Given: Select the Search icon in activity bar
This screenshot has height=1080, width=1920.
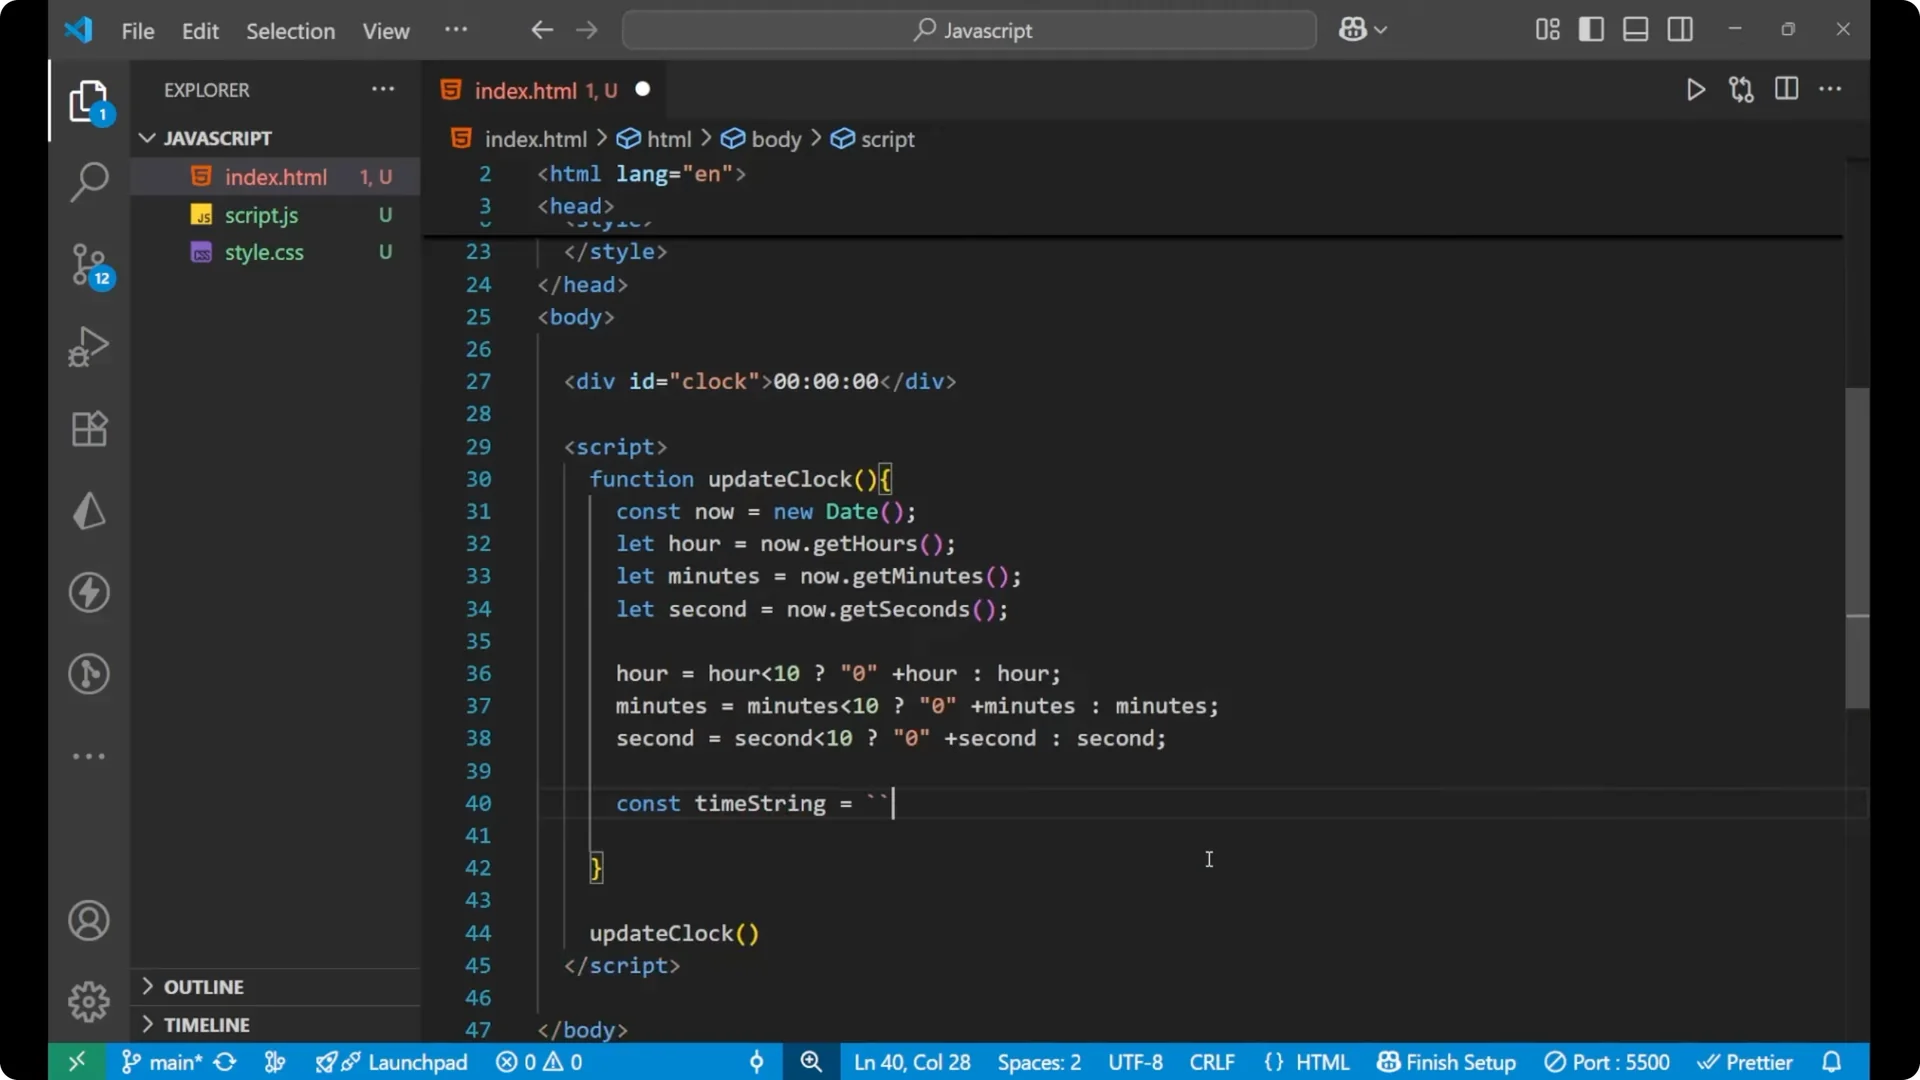Looking at the screenshot, I should point(88,182).
